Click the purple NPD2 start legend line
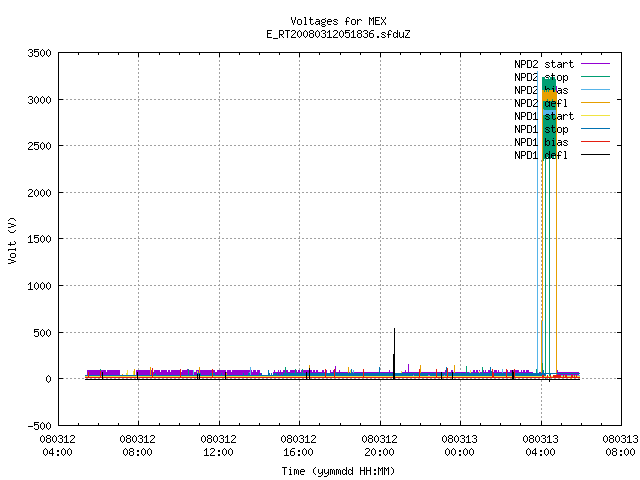The height and width of the screenshot is (480, 640). click(x=596, y=64)
